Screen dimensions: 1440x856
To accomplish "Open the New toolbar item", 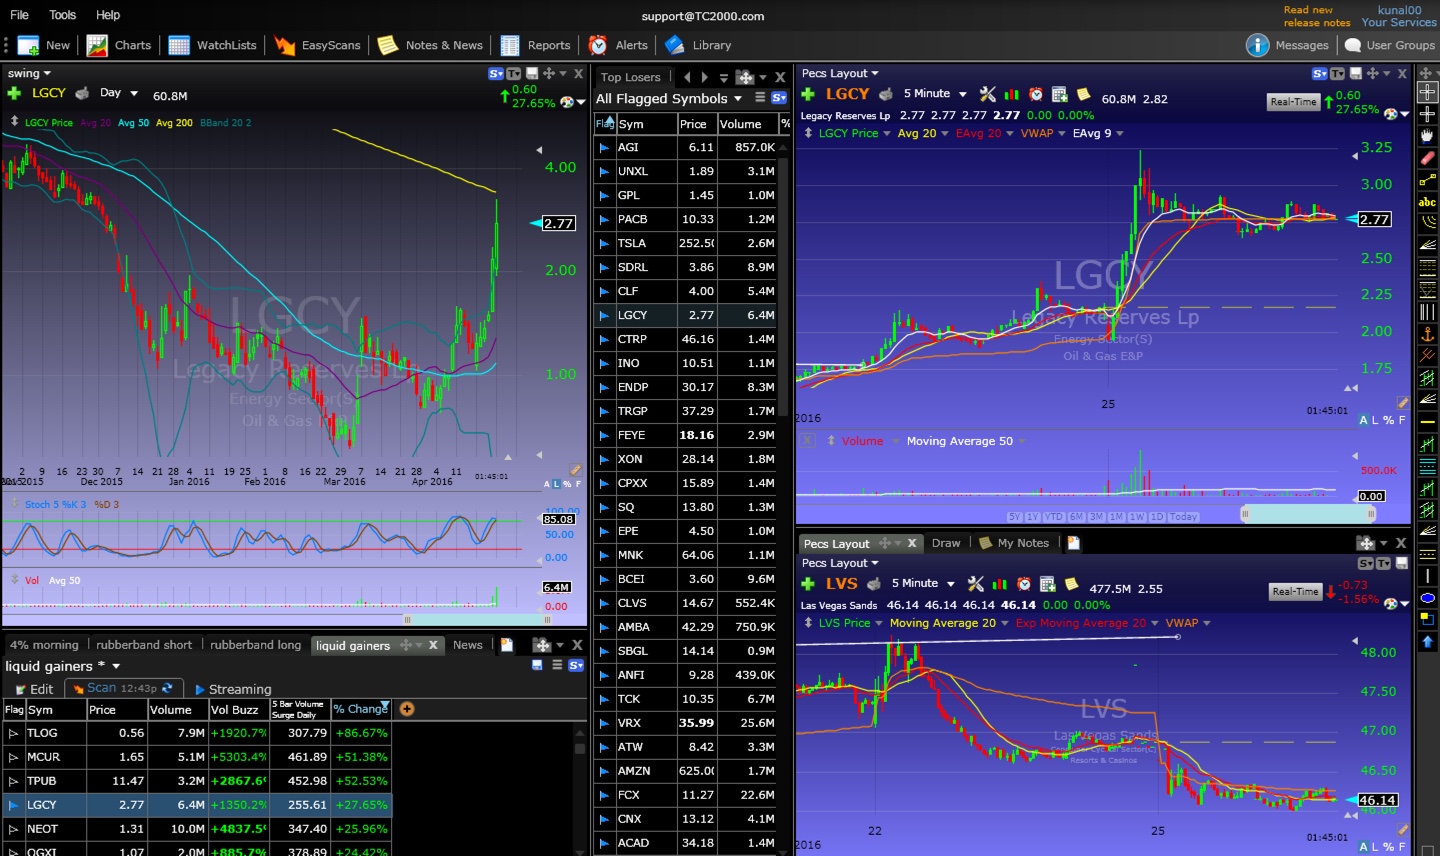I will (x=44, y=45).
